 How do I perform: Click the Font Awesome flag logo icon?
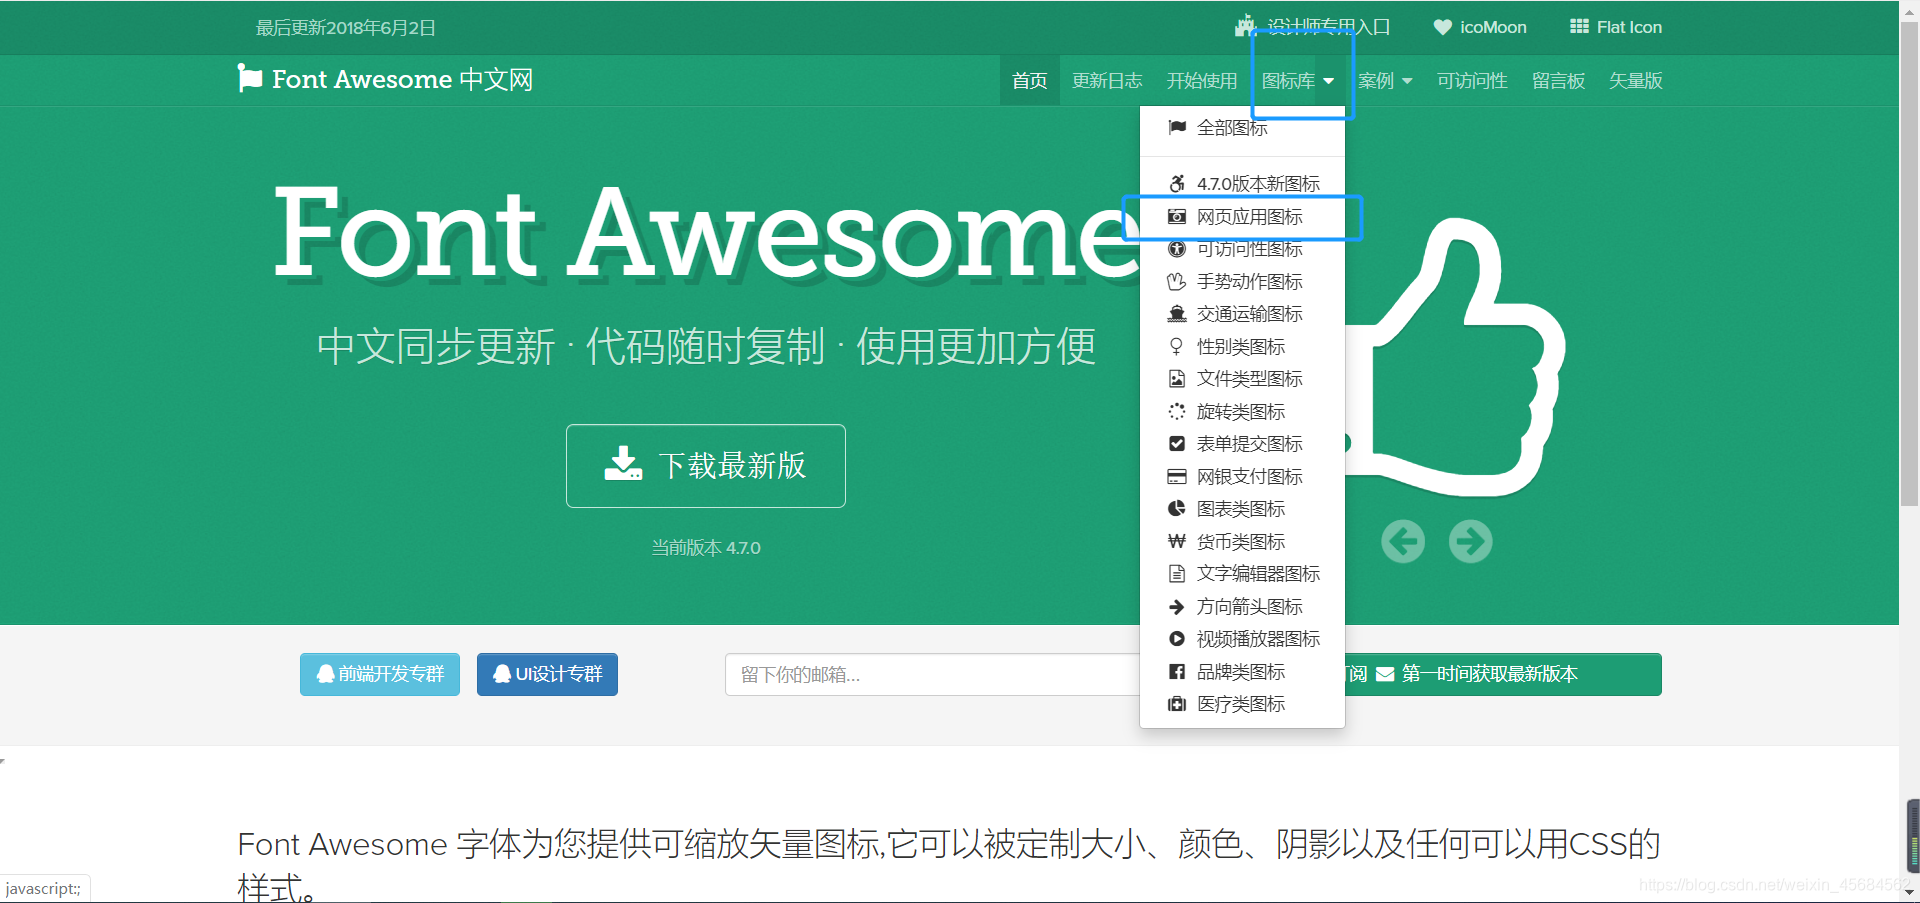[x=250, y=78]
